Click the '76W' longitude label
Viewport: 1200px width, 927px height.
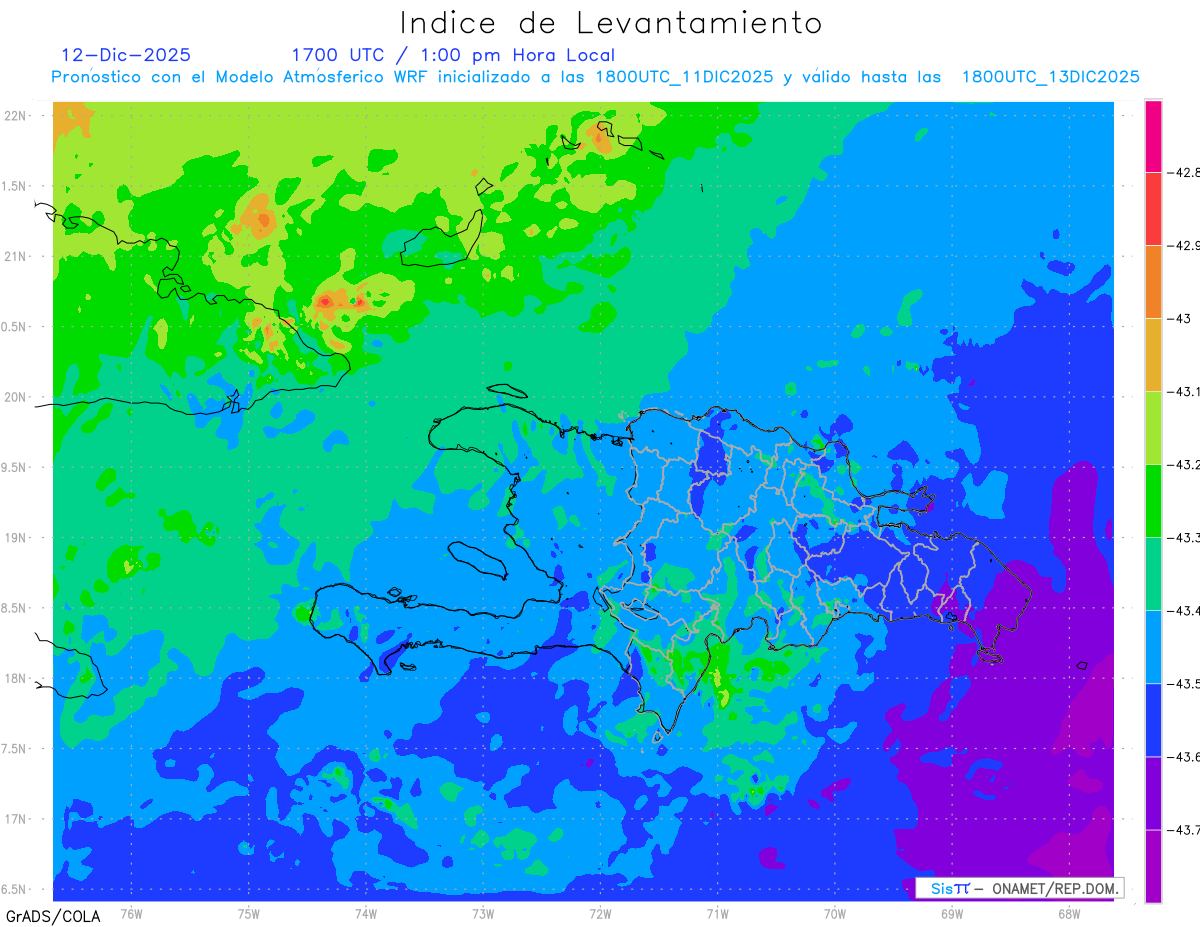pos(131,913)
